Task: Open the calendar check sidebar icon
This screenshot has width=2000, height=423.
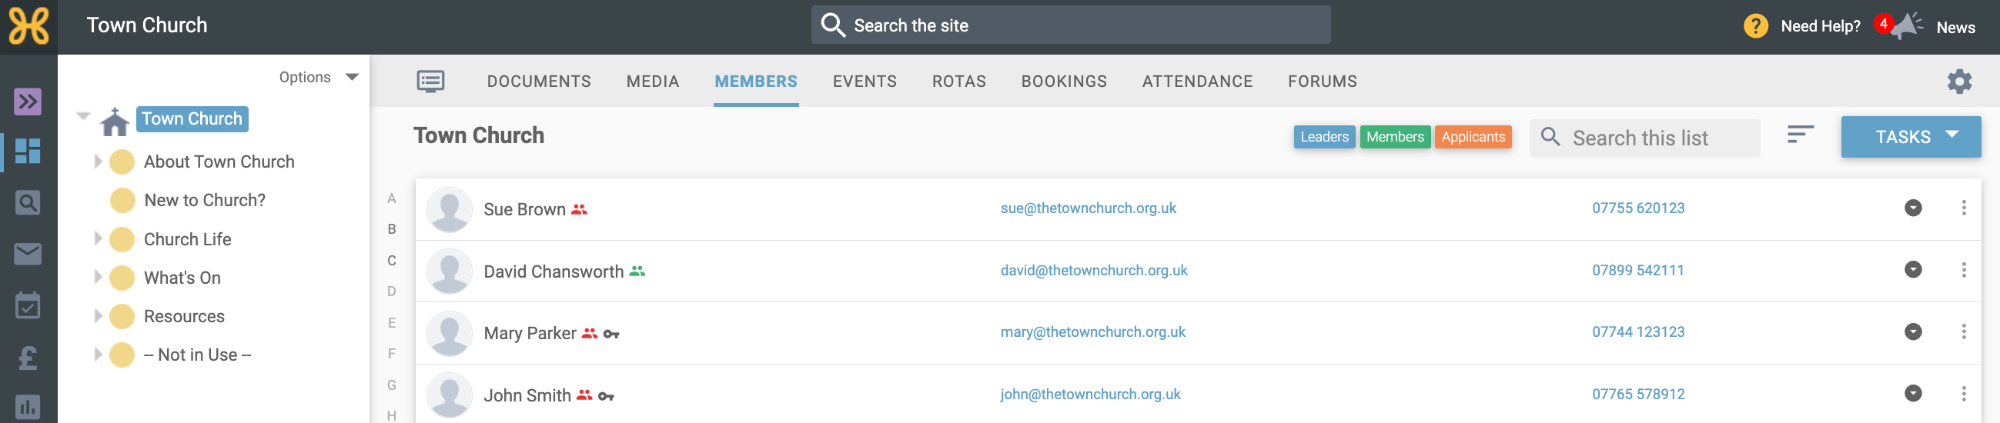Action: [28, 305]
